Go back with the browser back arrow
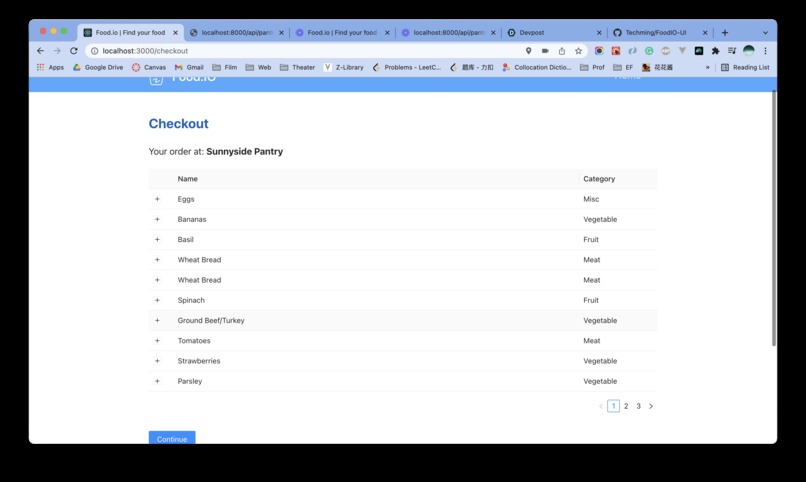806x482 pixels. 41,51
